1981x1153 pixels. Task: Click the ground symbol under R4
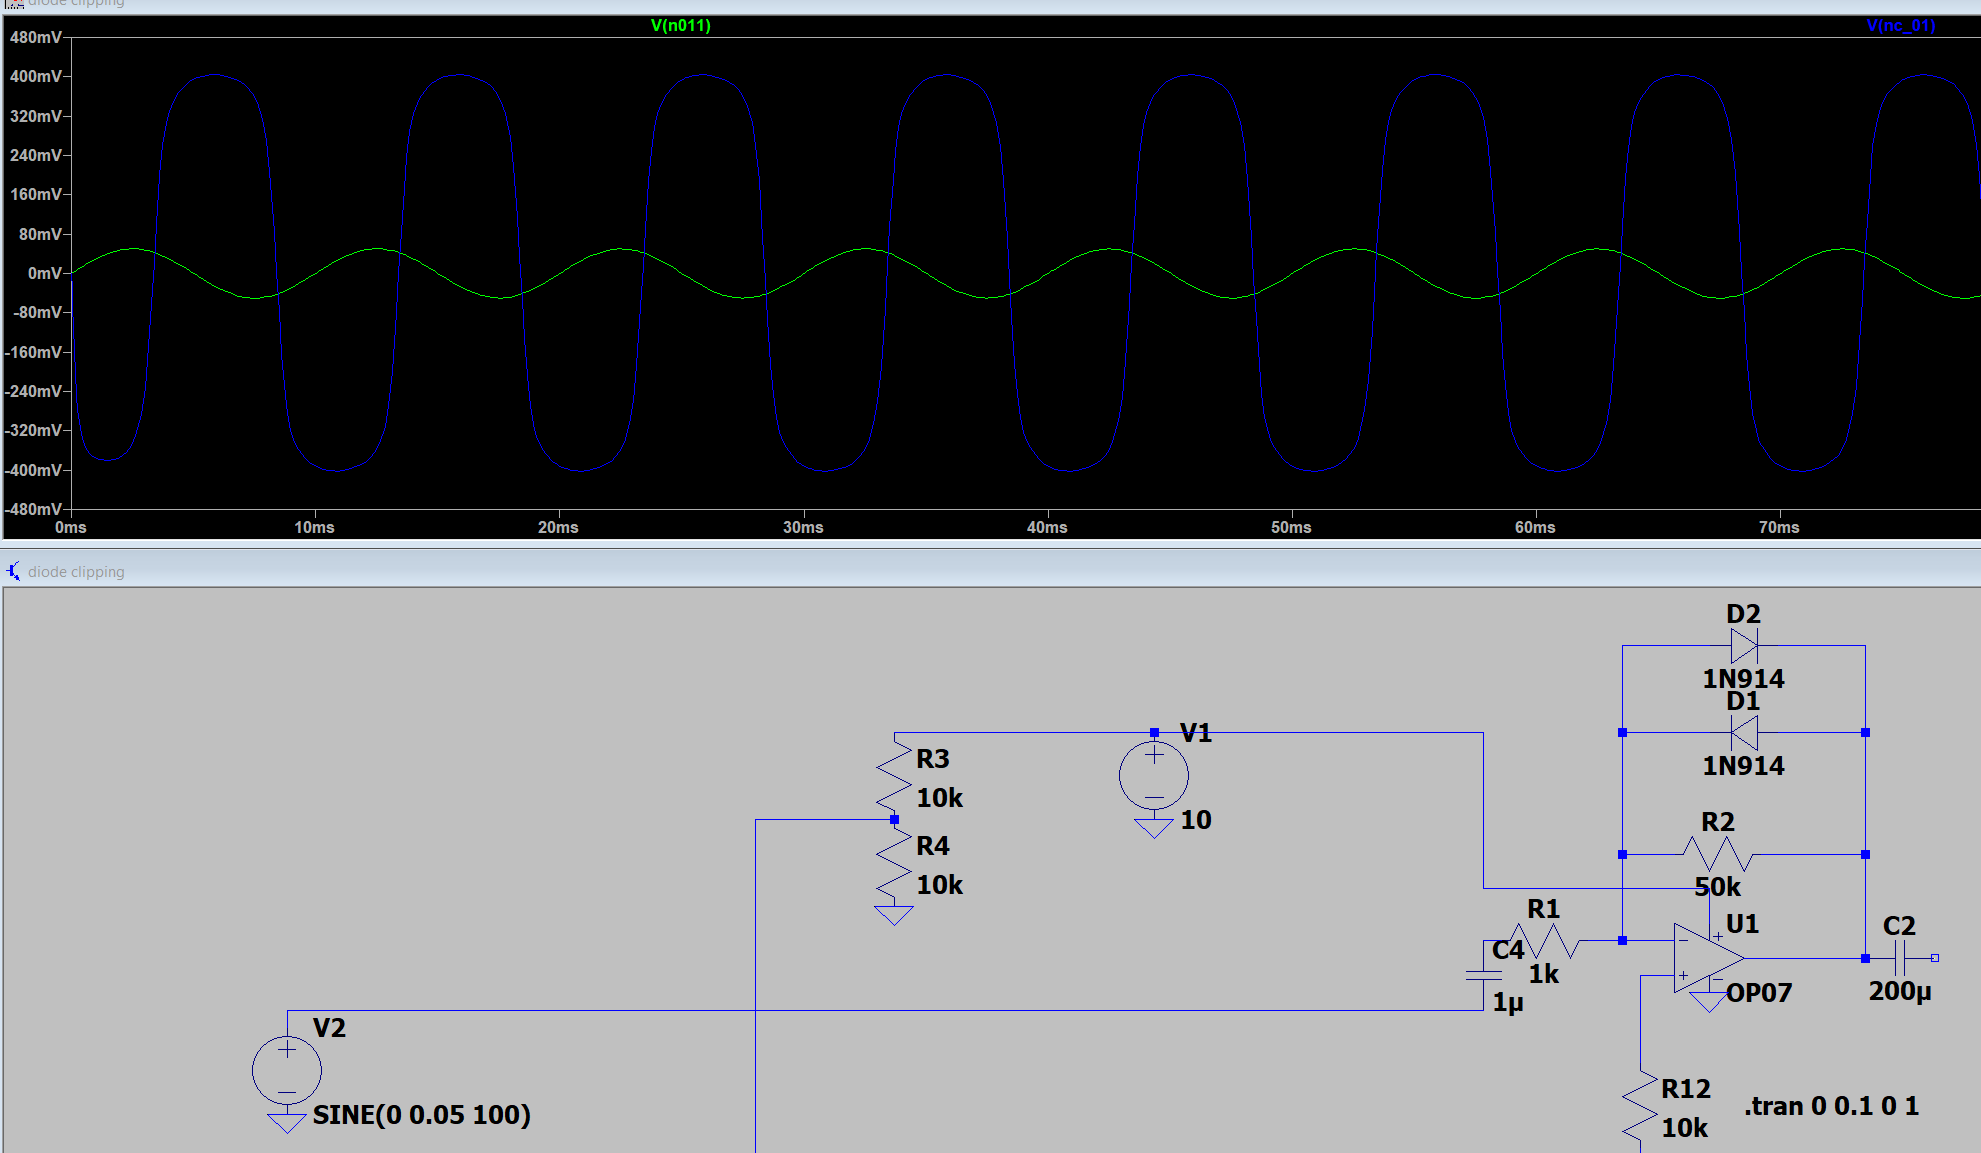(894, 915)
